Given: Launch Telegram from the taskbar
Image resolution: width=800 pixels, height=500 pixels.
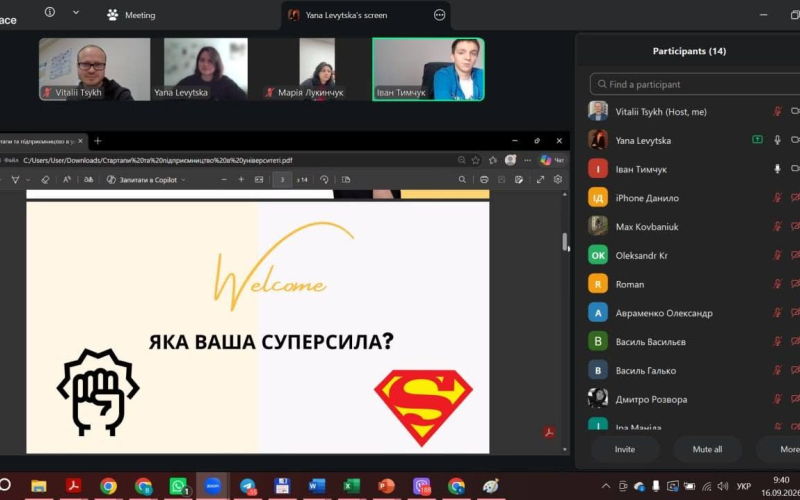Looking at the screenshot, I should [x=248, y=486].
